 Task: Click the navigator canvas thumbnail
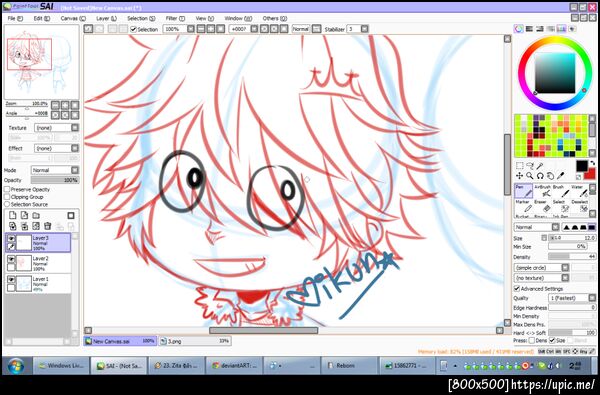click(x=41, y=62)
